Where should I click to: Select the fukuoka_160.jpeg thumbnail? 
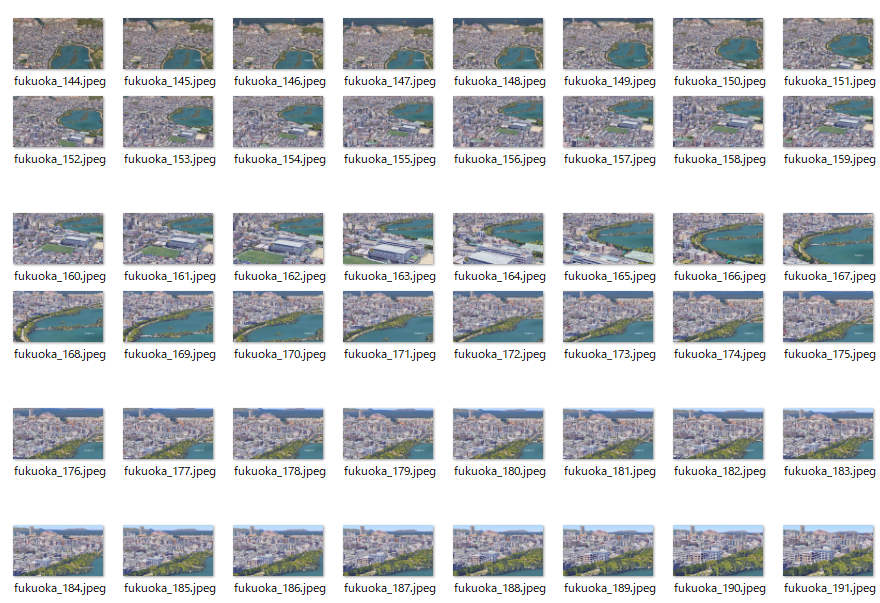tap(58, 239)
